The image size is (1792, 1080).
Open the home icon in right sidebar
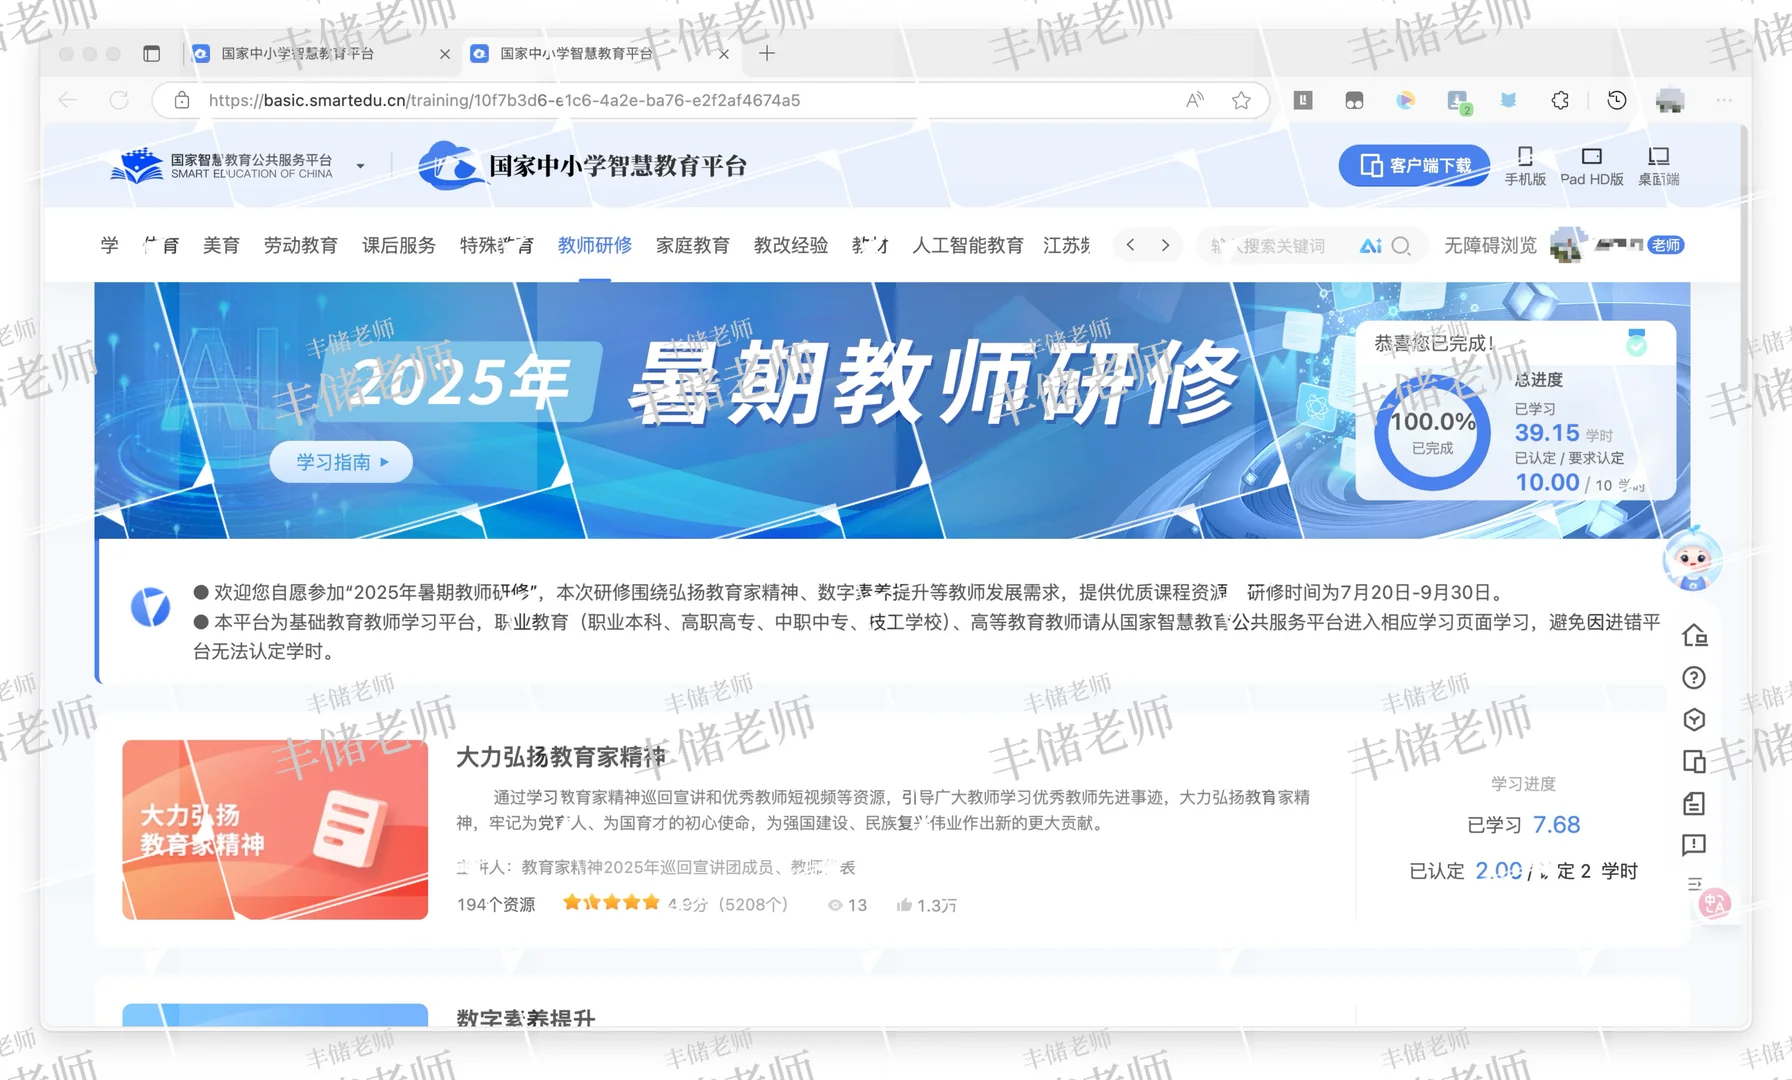(x=1694, y=635)
